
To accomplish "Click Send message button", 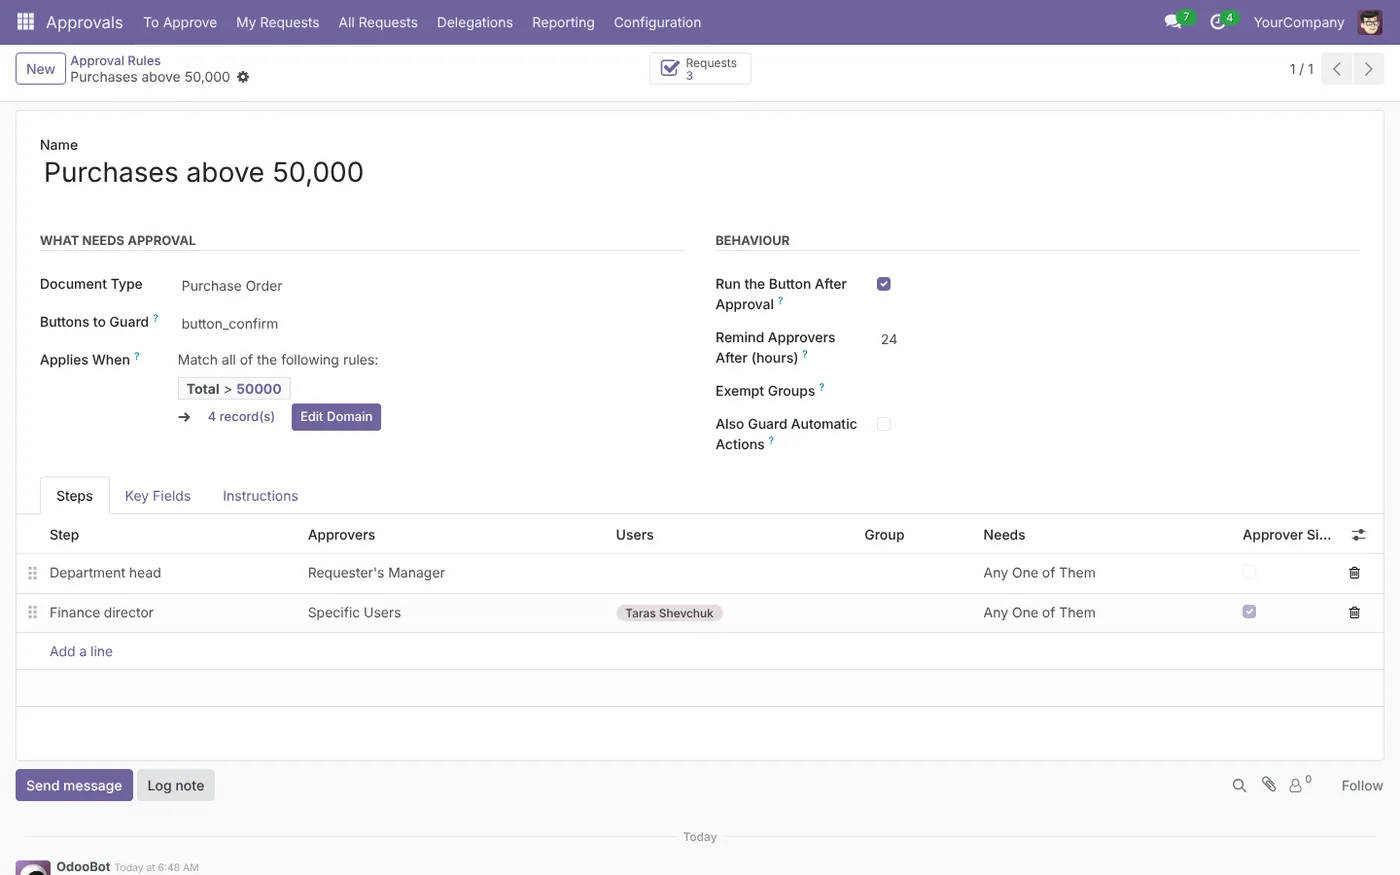I will 74,786.
